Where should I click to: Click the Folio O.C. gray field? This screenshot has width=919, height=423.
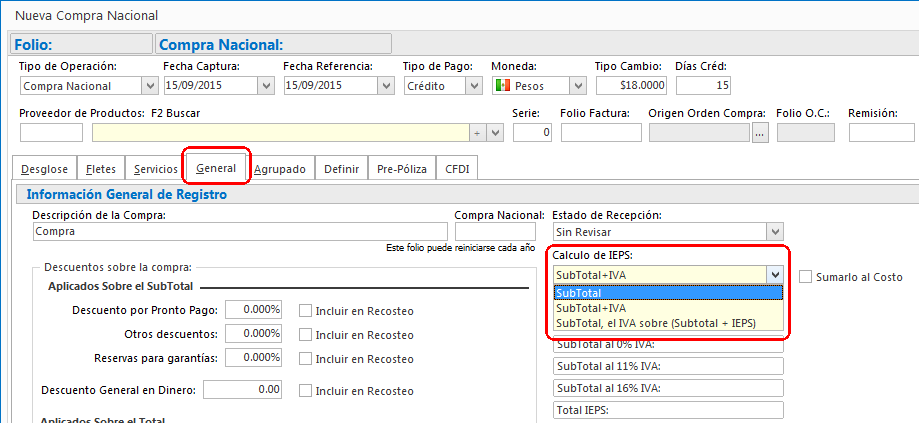pyautogui.click(x=806, y=132)
